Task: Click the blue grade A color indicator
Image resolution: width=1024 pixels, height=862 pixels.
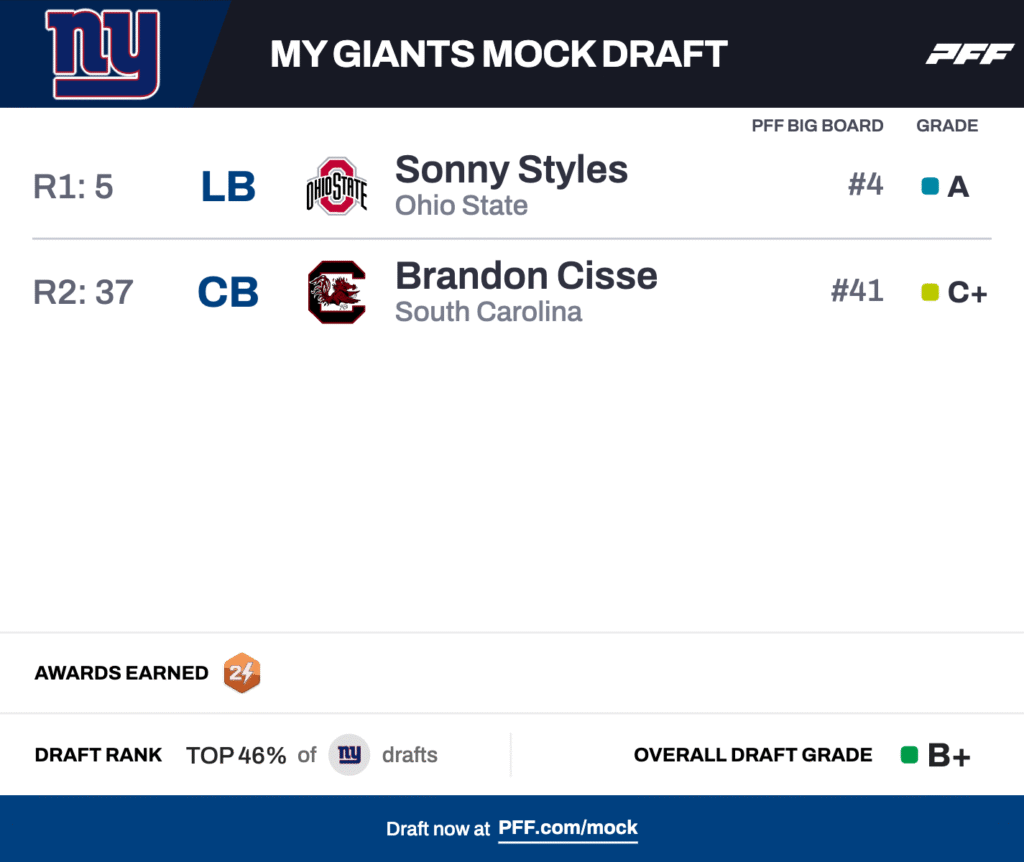Action: [930, 186]
